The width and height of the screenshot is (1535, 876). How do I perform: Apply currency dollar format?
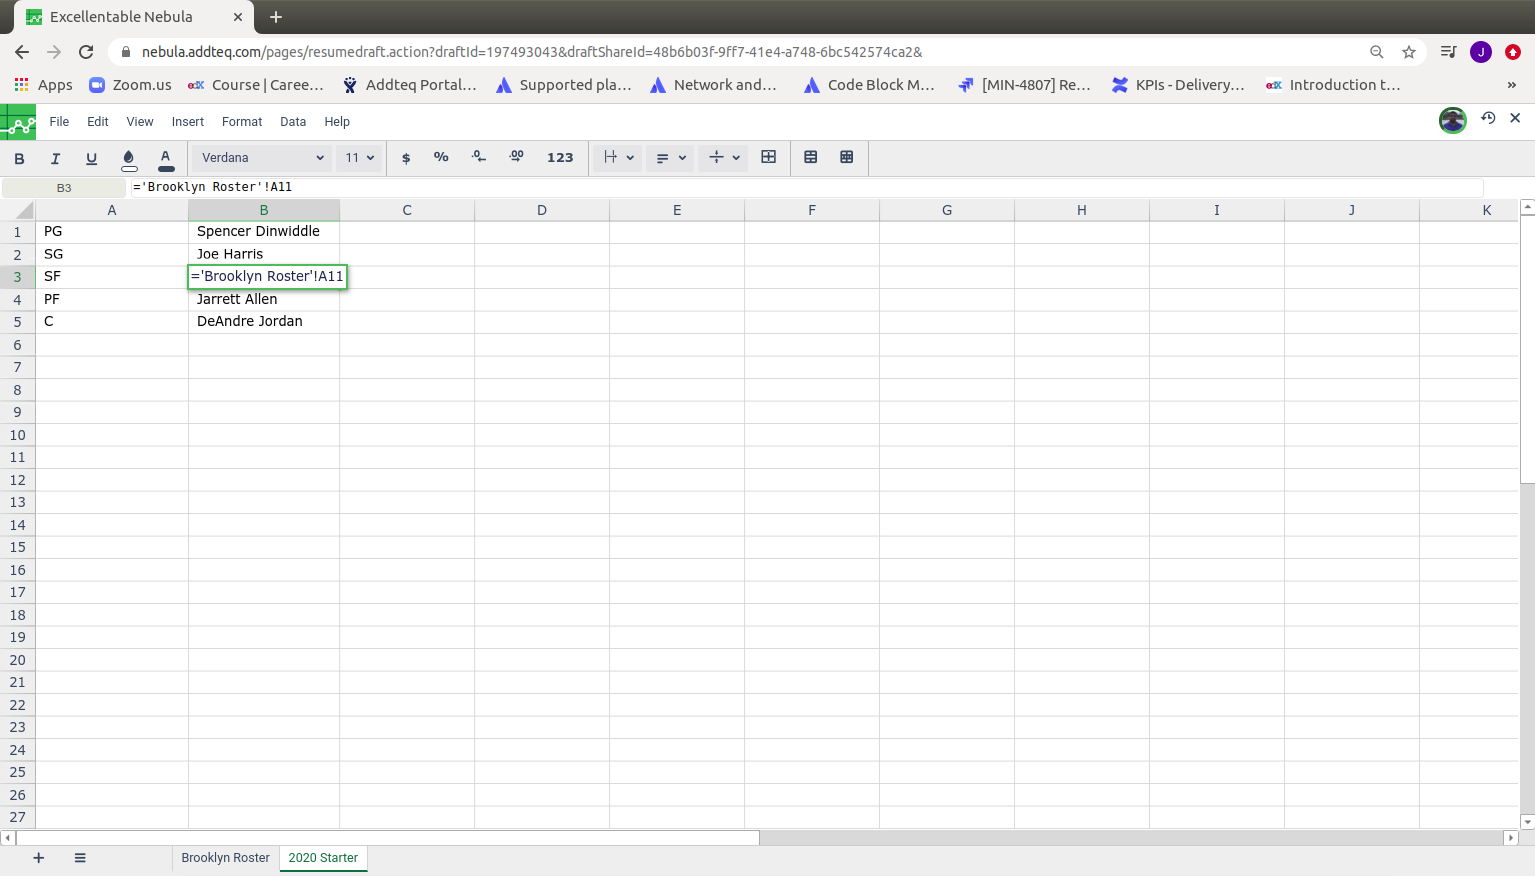pyautogui.click(x=405, y=158)
